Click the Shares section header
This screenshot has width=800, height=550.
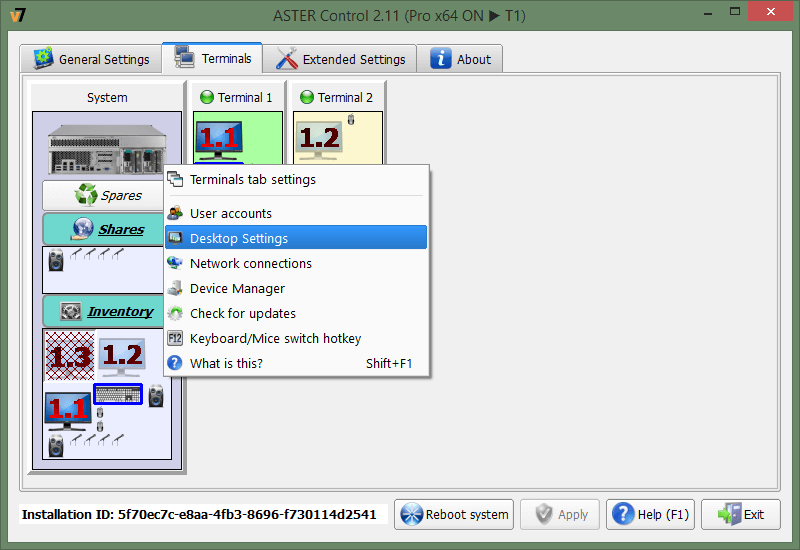(x=104, y=230)
